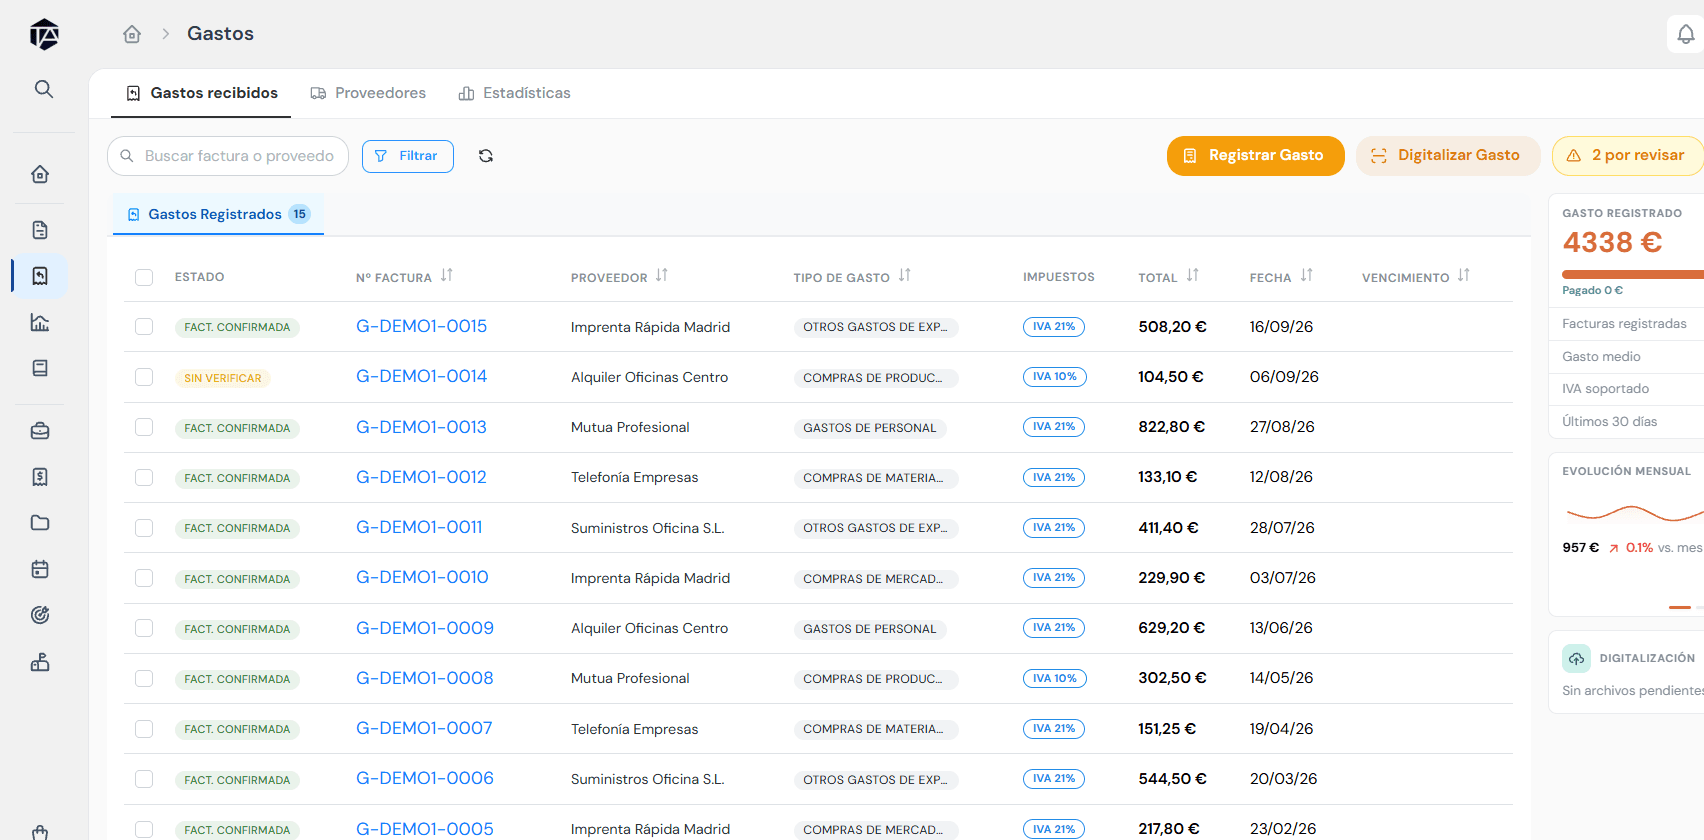Sort by Nº Factura column
Viewport: 1704px width, 840px height.
point(447,275)
